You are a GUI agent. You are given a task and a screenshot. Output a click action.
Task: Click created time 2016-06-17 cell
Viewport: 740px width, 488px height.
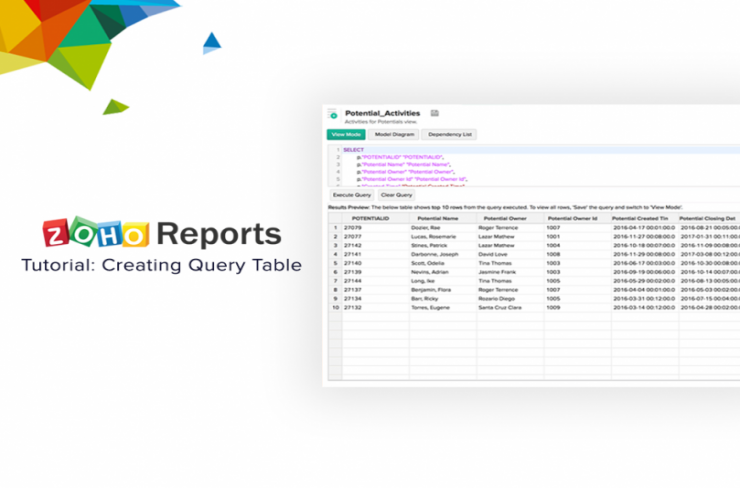645,263
